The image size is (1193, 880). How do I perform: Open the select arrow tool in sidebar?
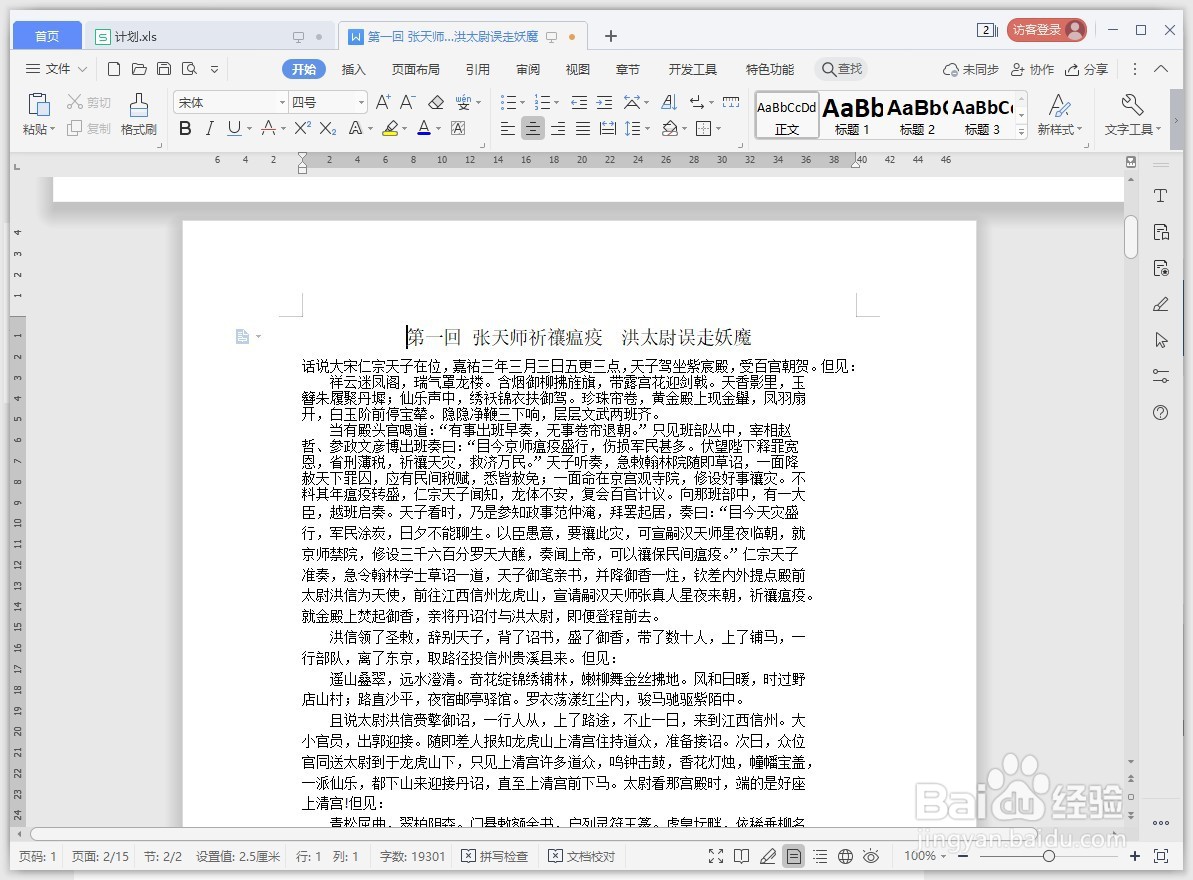click(1160, 339)
